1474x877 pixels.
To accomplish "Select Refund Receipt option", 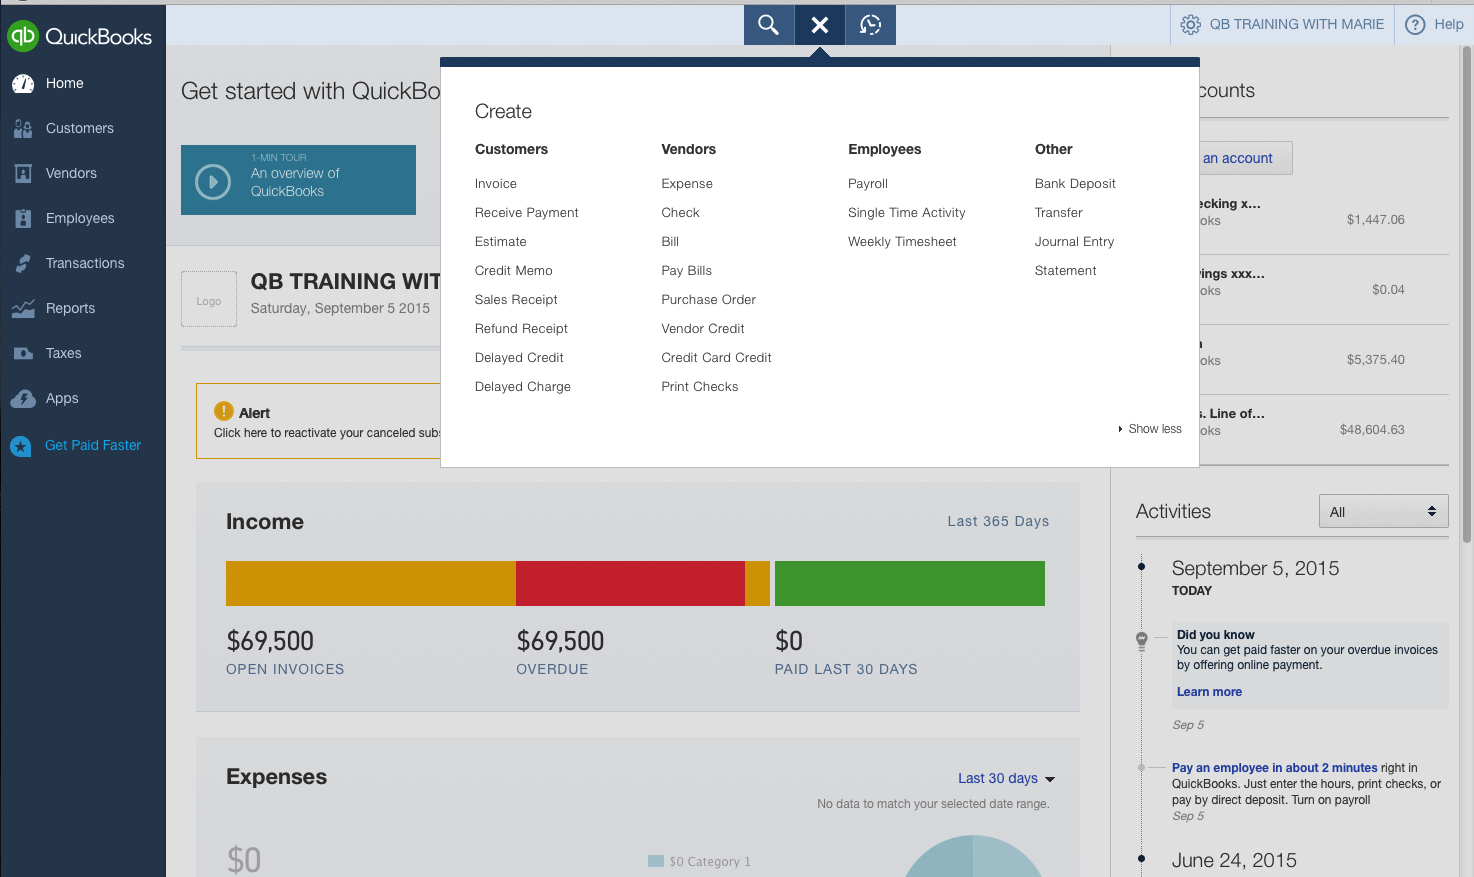I will coord(521,329).
